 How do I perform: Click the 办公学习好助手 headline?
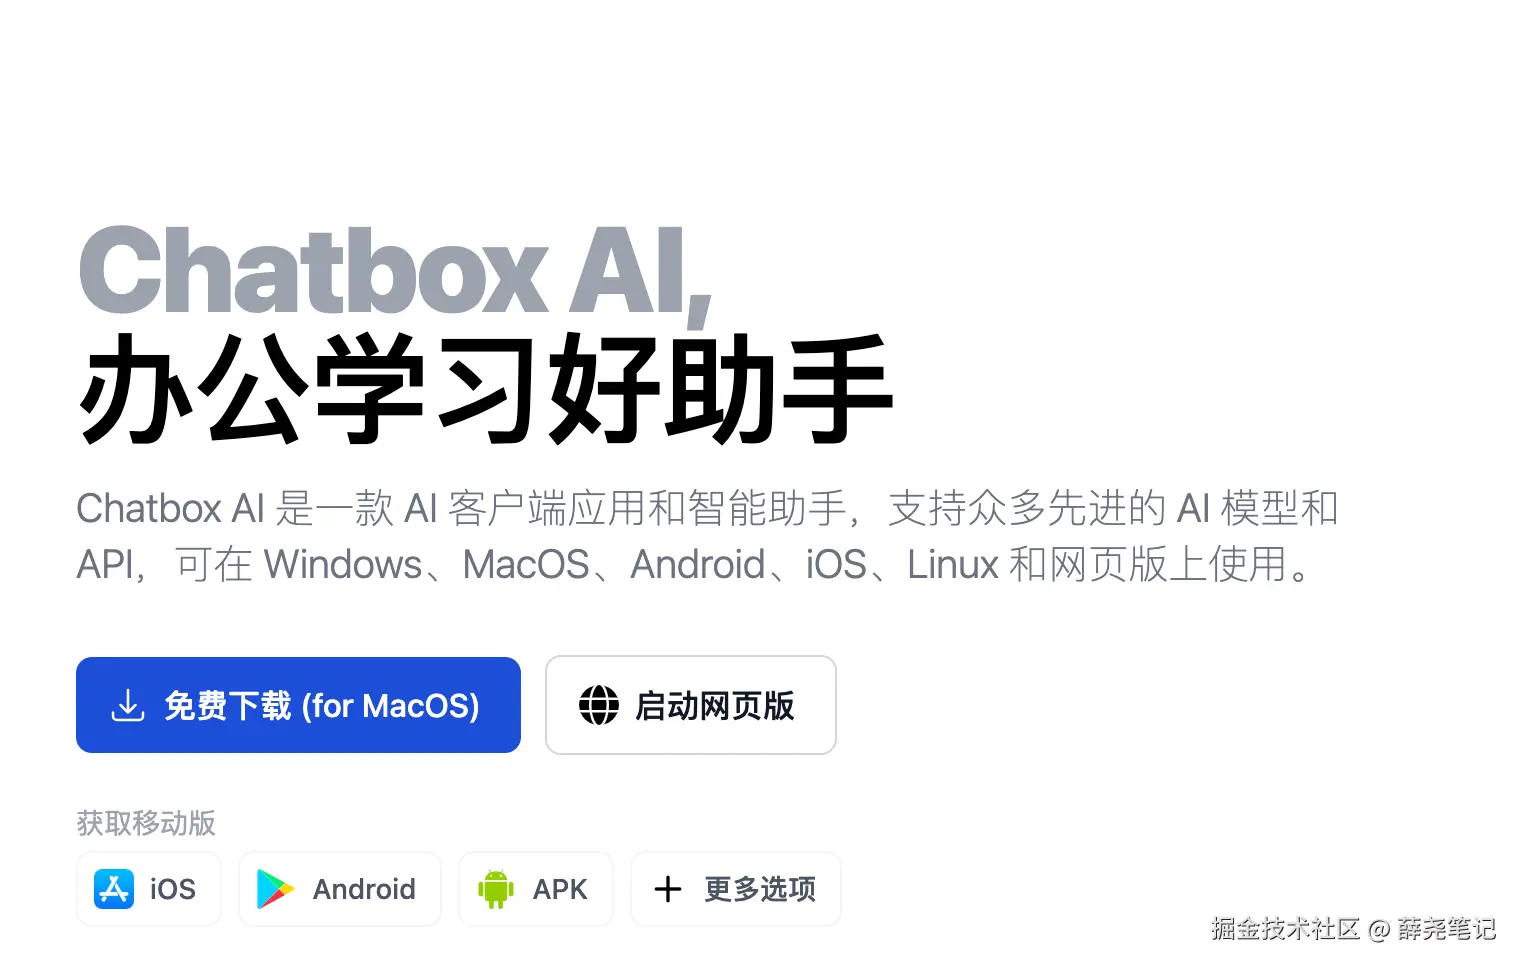coord(485,389)
